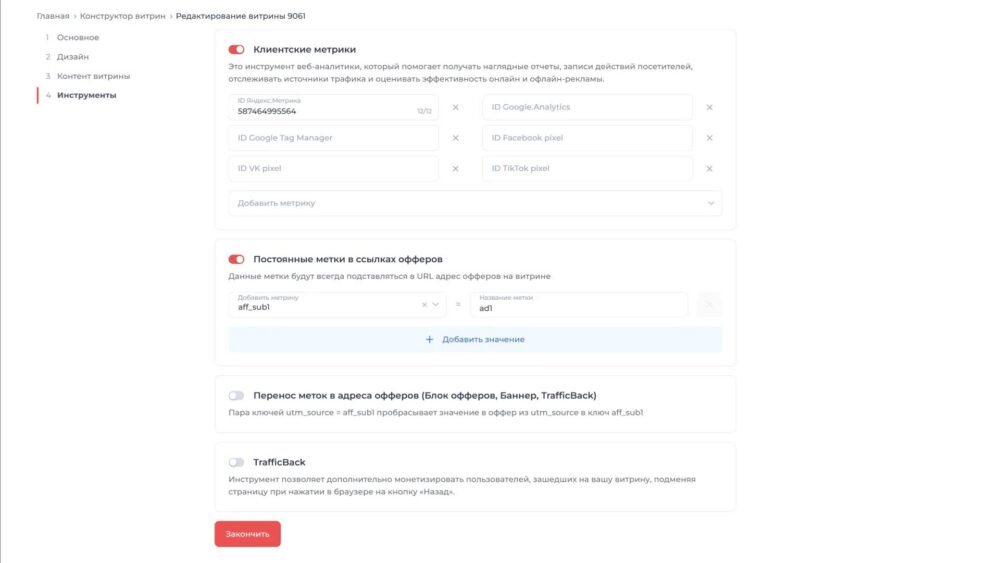The image size is (1000, 563).
Task: Open the Добавить метрику dropdown
Action: pos(475,203)
